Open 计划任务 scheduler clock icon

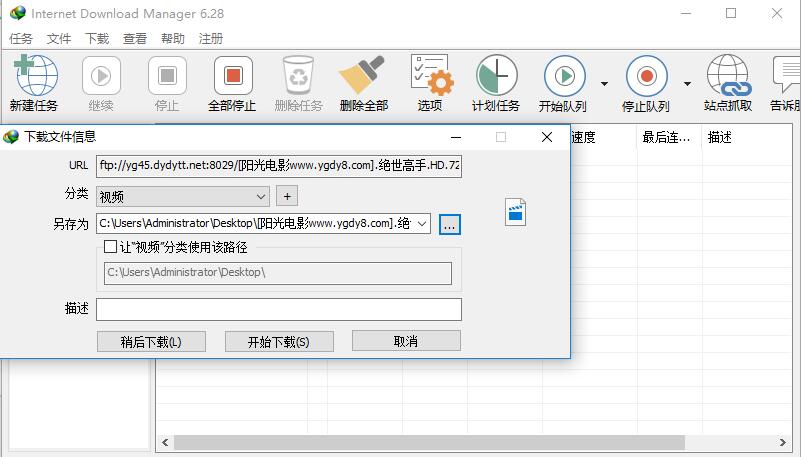tap(497, 76)
